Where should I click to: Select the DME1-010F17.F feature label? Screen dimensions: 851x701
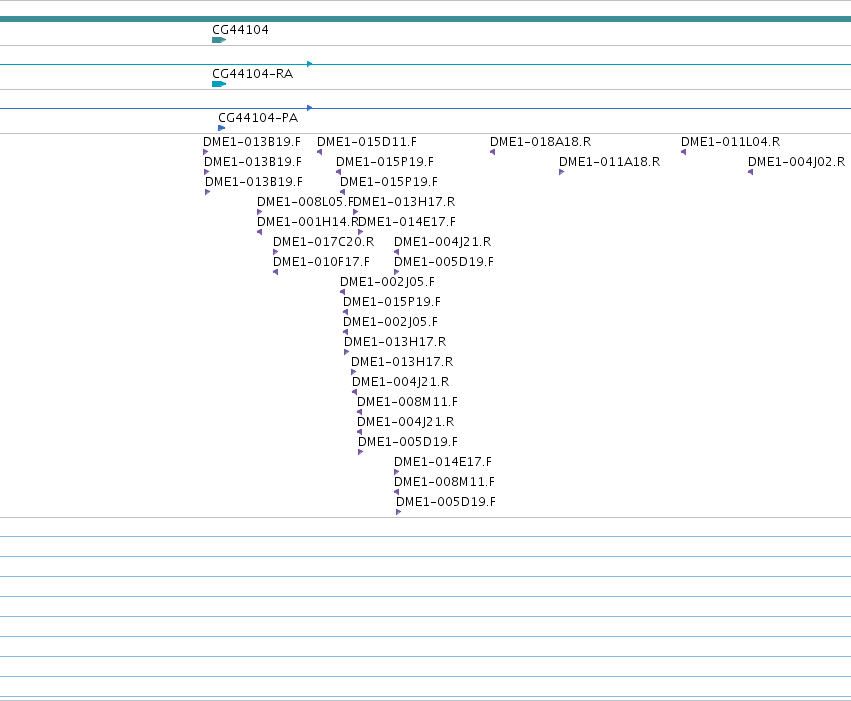click(x=321, y=263)
